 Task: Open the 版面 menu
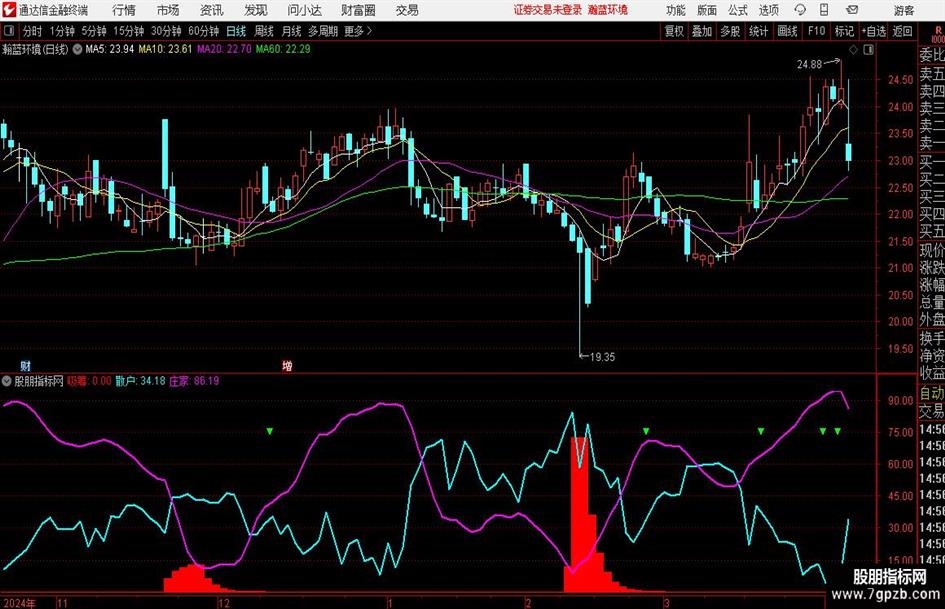pos(706,10)
